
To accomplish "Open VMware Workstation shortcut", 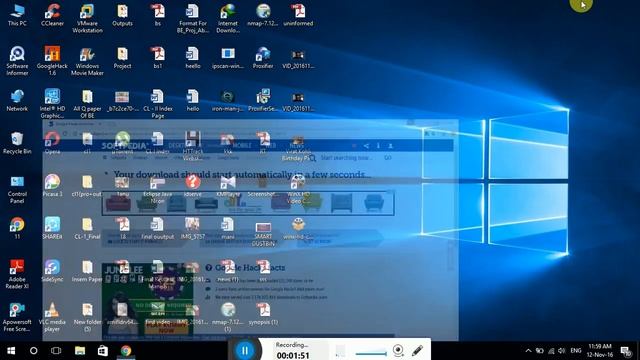I will (x=87, y=18).
